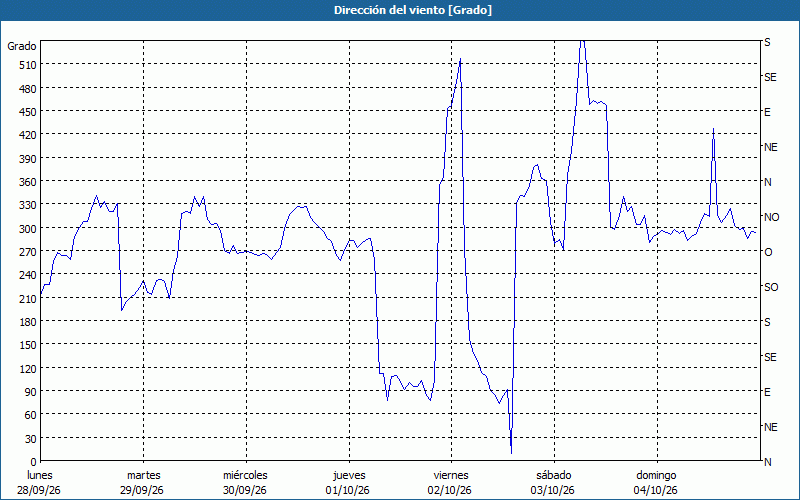800x500 pixels.
Task: Select the 90 value on the degree axis
Action: (31, 392)
